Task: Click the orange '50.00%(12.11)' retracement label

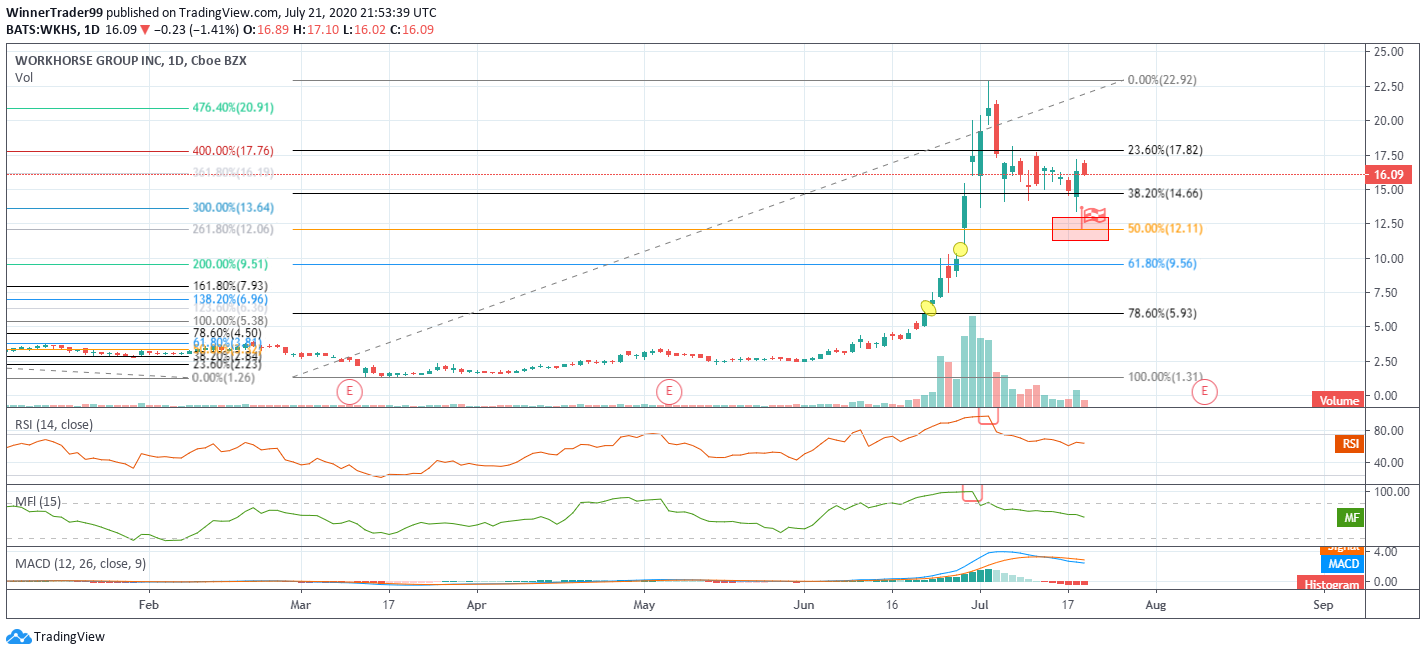Action: (1165, 228)
